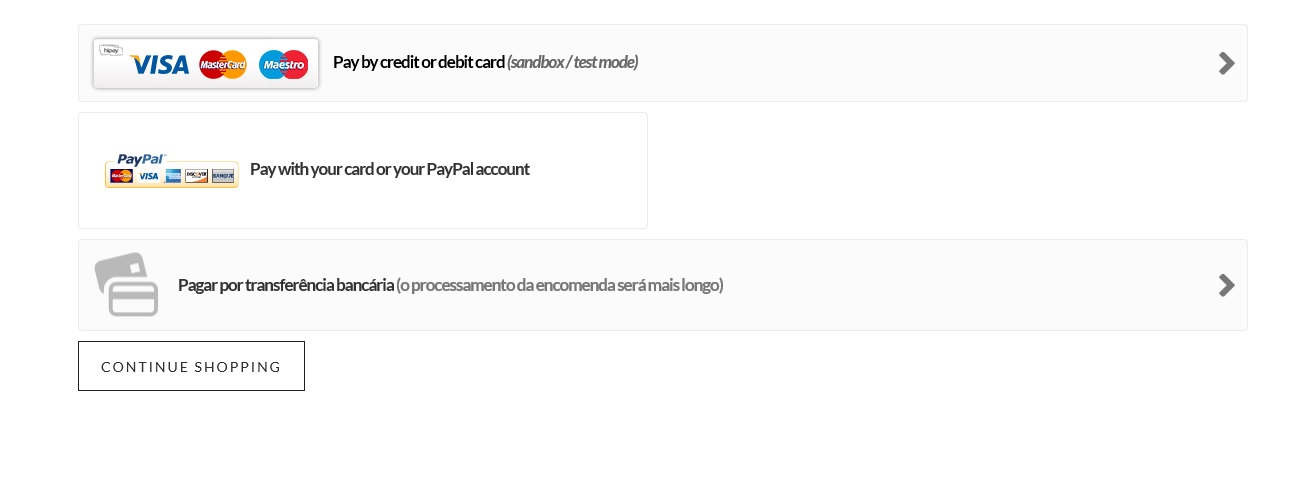Choose Pay with your card or PayPal account
The image size is (1297, 488).
pos(389,169)
